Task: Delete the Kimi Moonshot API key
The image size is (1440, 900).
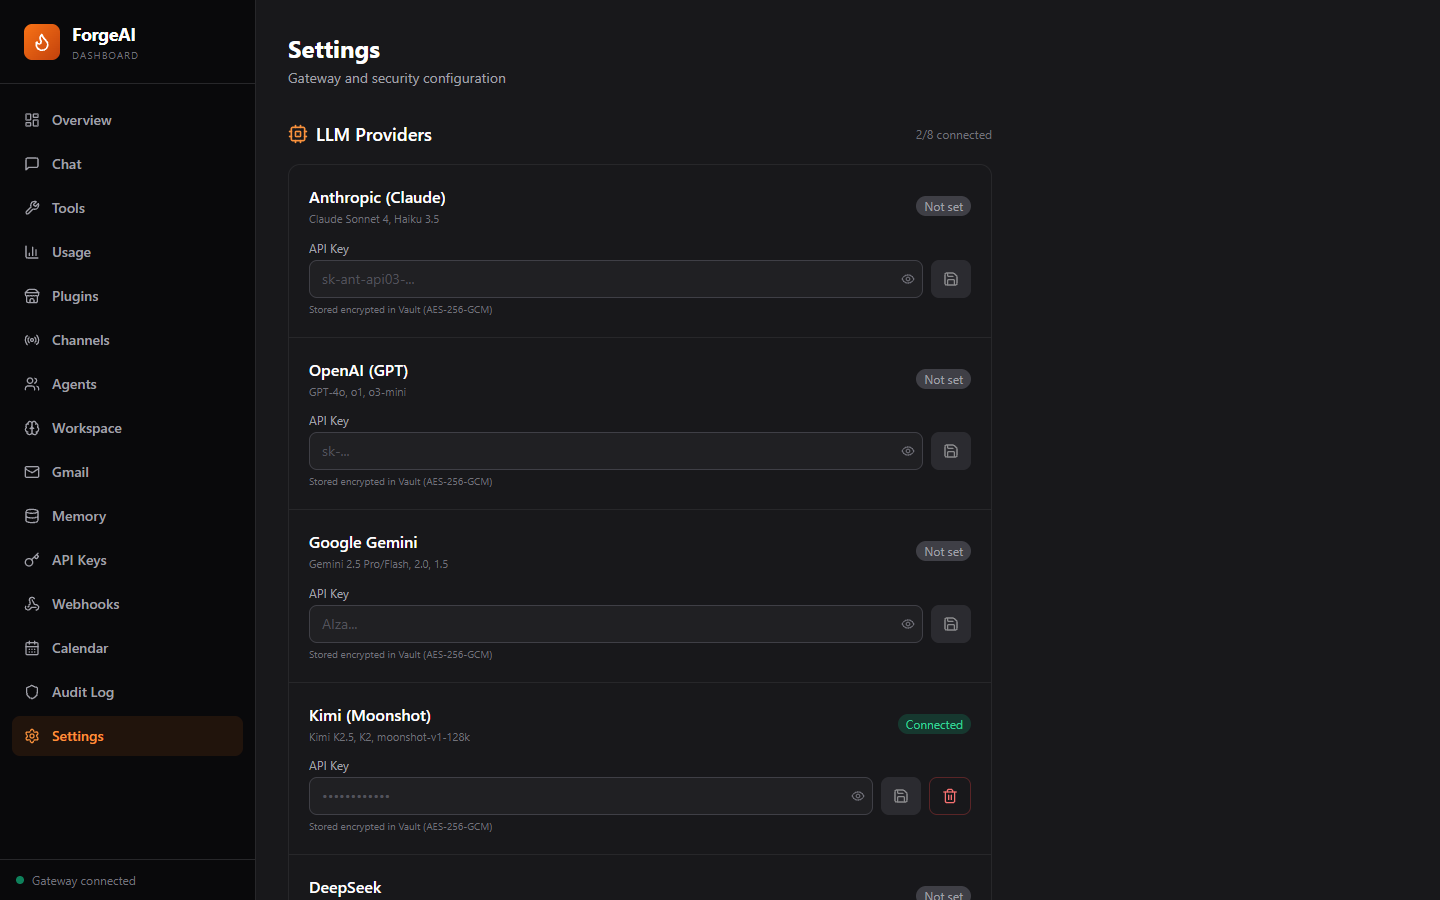Action: click(x=949, y=796)
